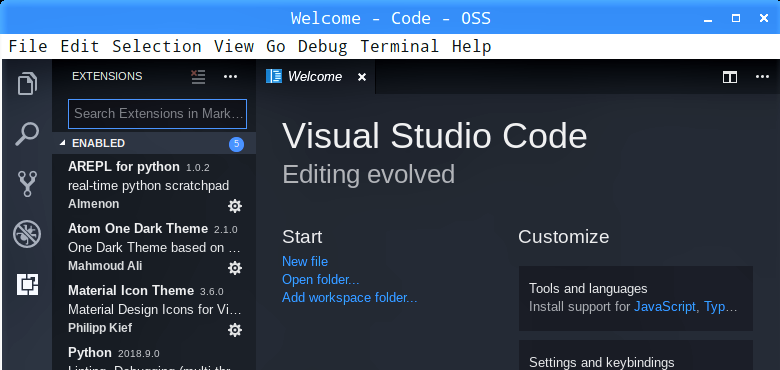Open the Go menu
This screenshot has height=370, width=780.
276,46
